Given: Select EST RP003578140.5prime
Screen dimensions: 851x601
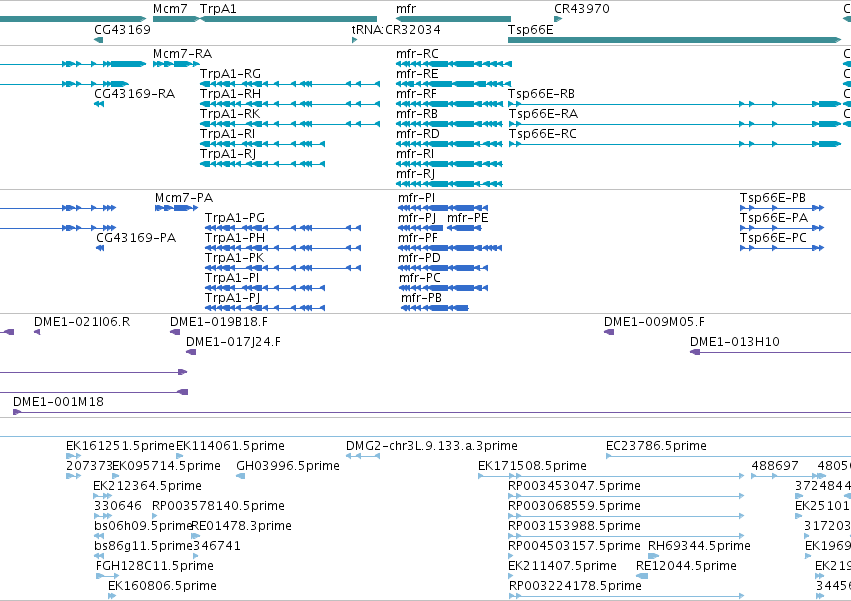Looking at the screenshot, I should [155, 516].
